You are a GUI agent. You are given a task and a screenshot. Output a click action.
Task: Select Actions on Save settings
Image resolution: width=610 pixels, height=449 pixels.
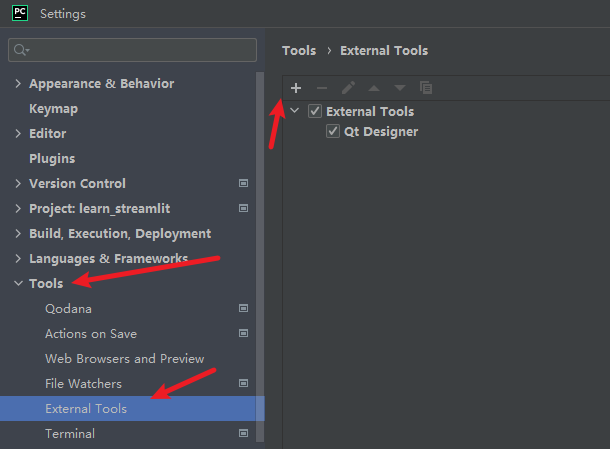click(x=91, y=334)
